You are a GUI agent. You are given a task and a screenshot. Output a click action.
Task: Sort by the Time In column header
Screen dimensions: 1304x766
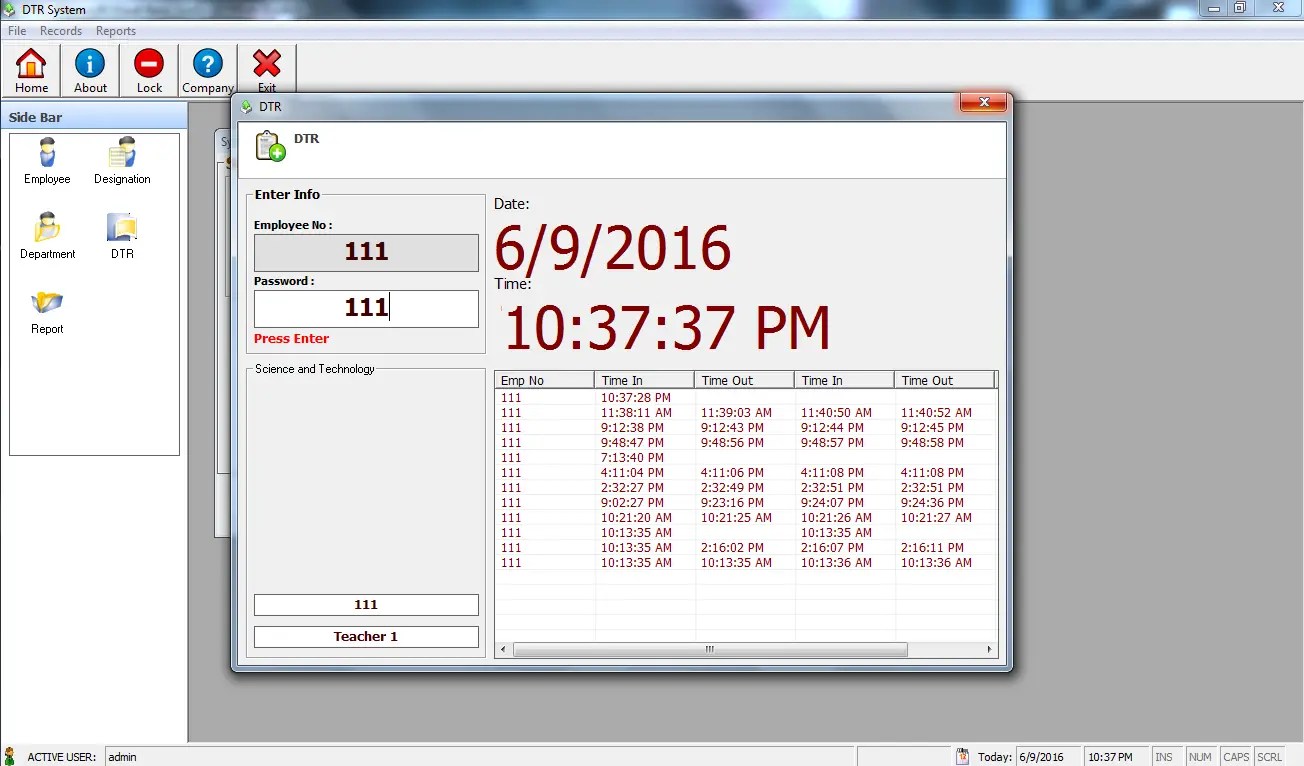643,379
